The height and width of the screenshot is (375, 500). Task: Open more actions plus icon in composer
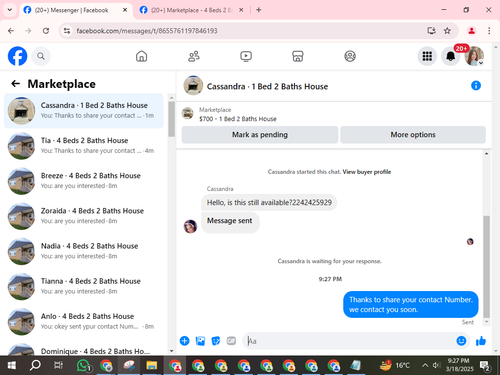coord(184,341)
